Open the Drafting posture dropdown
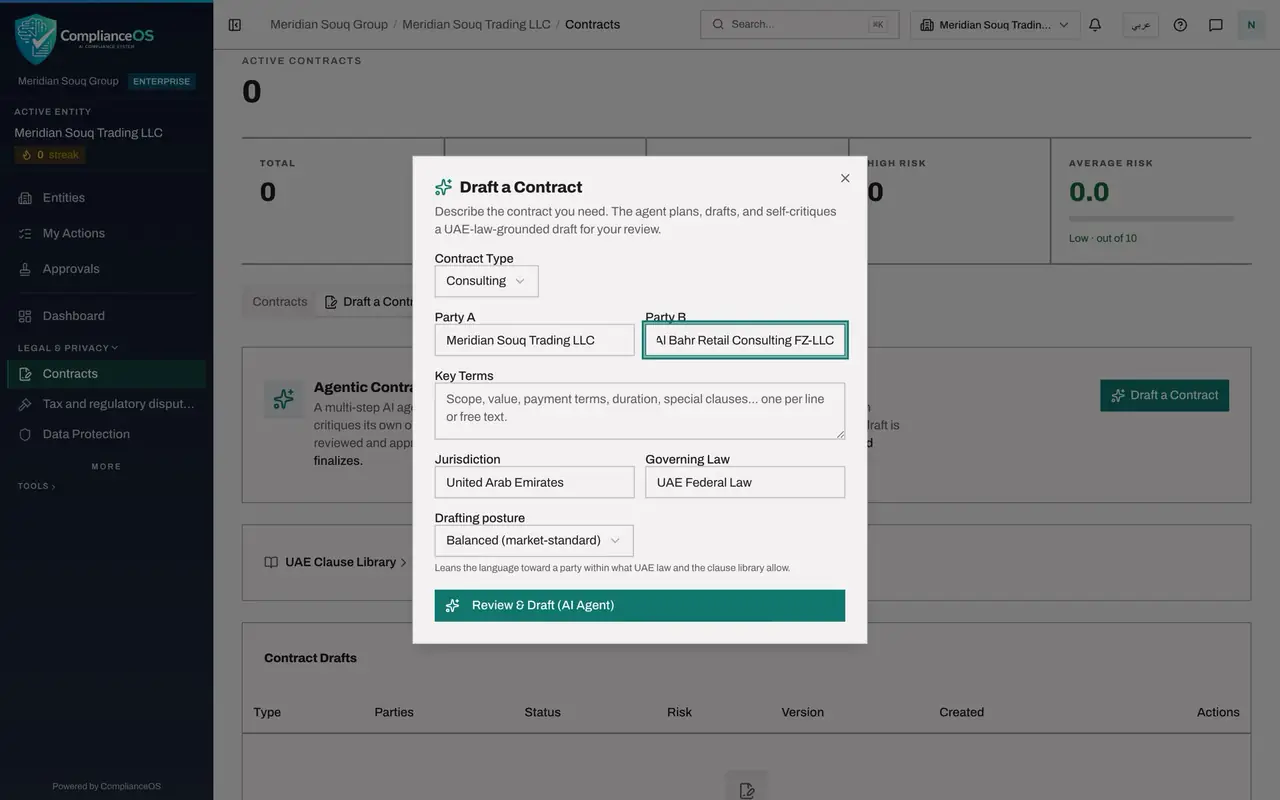The image size is (1280, 800). tap(534, 540)
